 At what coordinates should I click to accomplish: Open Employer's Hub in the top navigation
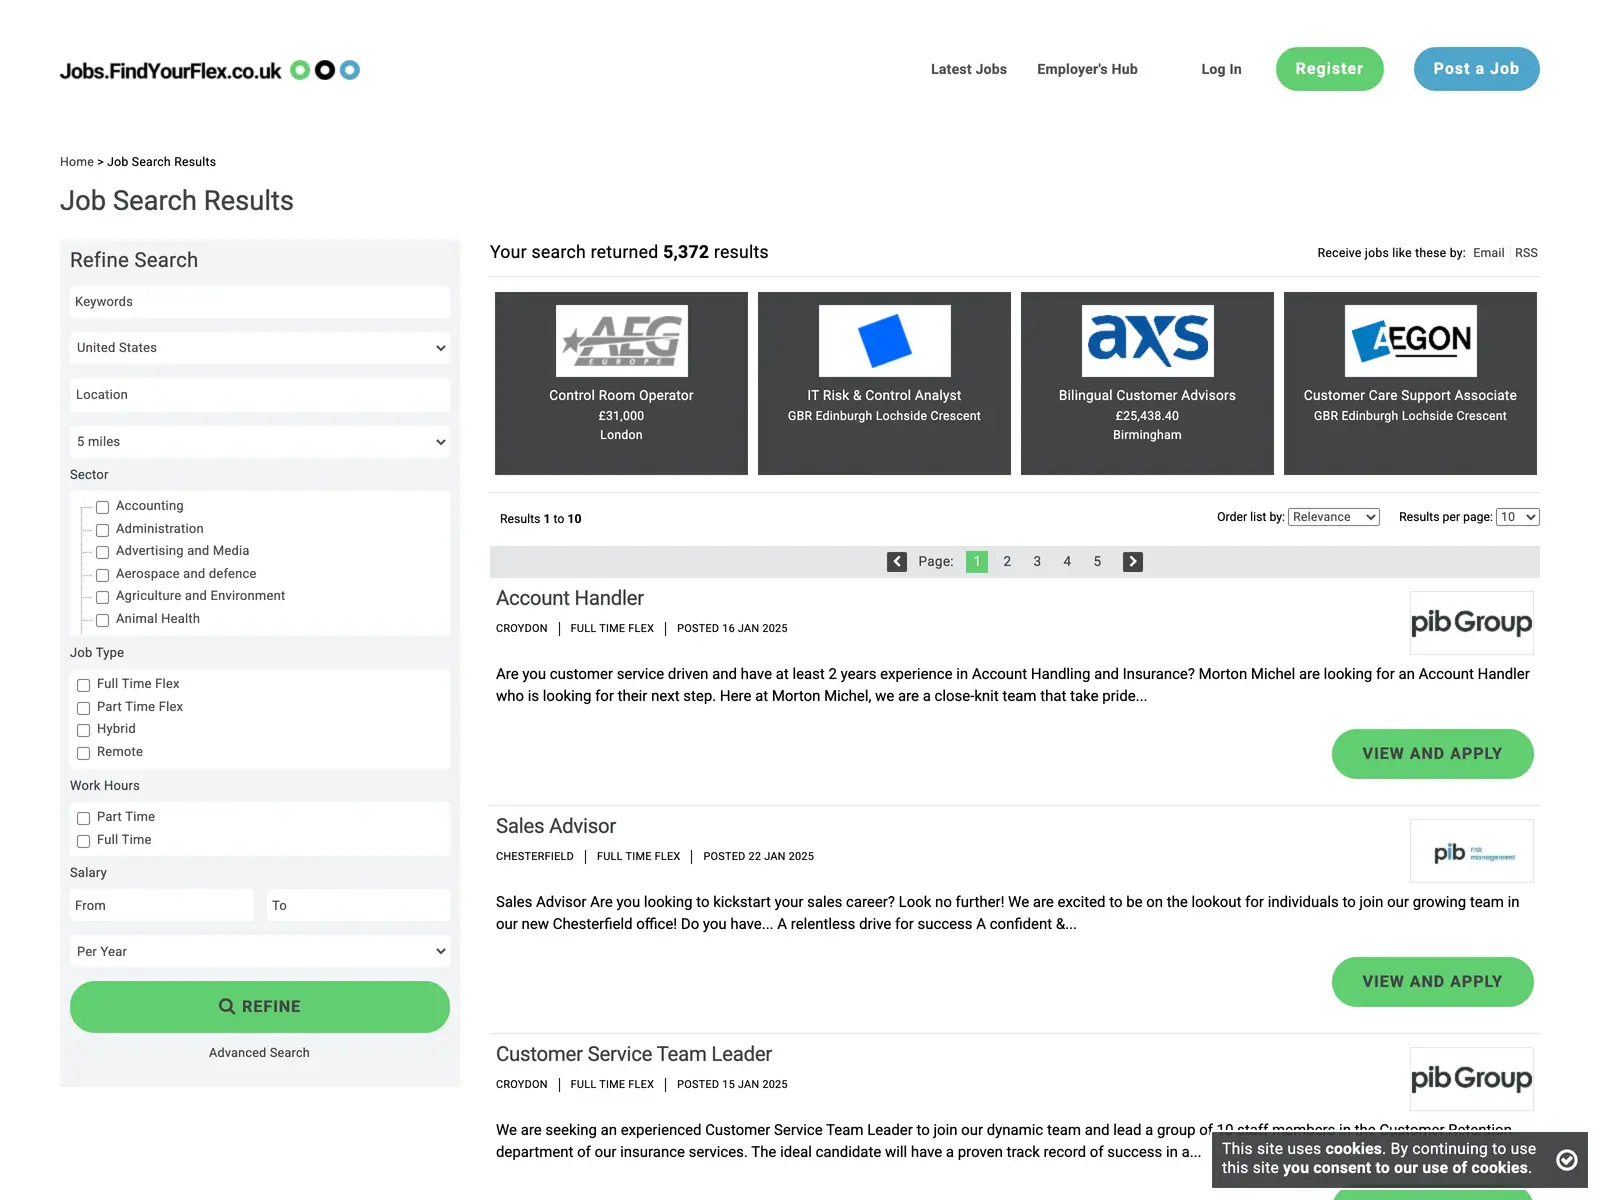(1087, 69)
